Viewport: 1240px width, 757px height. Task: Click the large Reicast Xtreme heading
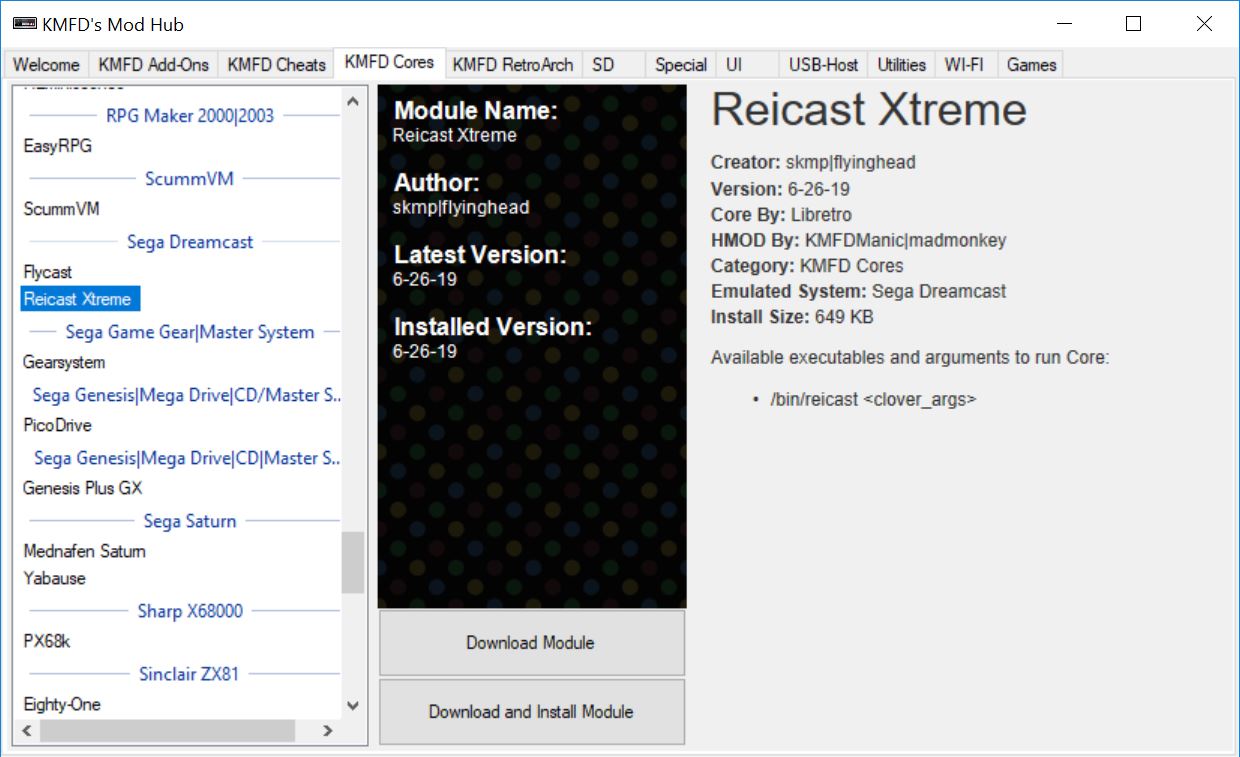pyautogui.click(x=869, y=109)
